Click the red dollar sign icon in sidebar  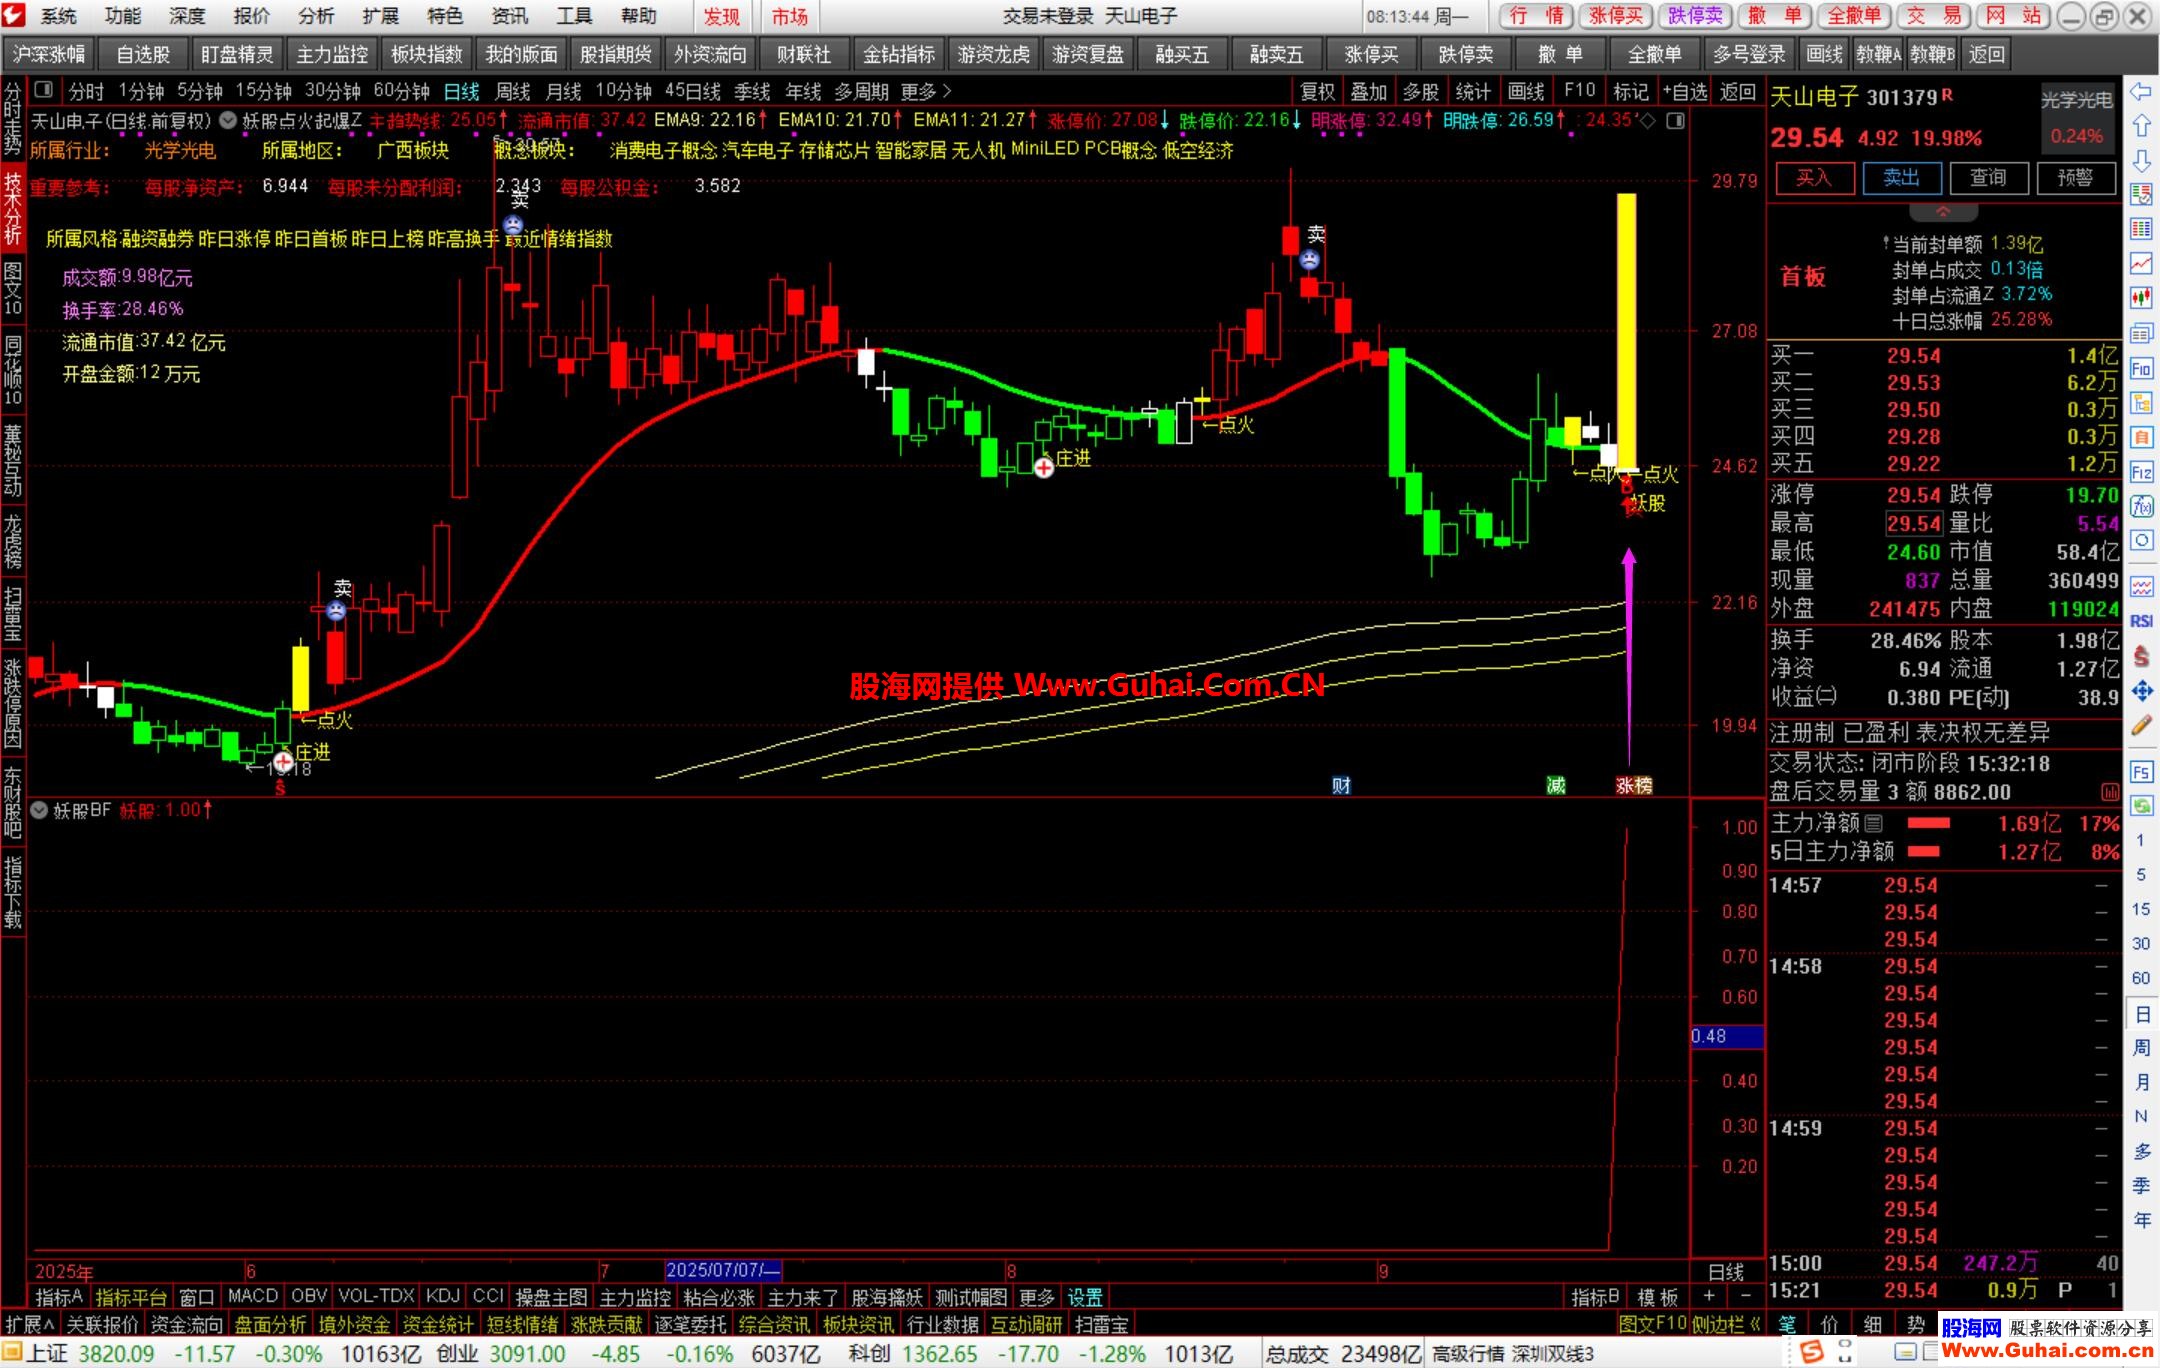(x=2141, y=656)
